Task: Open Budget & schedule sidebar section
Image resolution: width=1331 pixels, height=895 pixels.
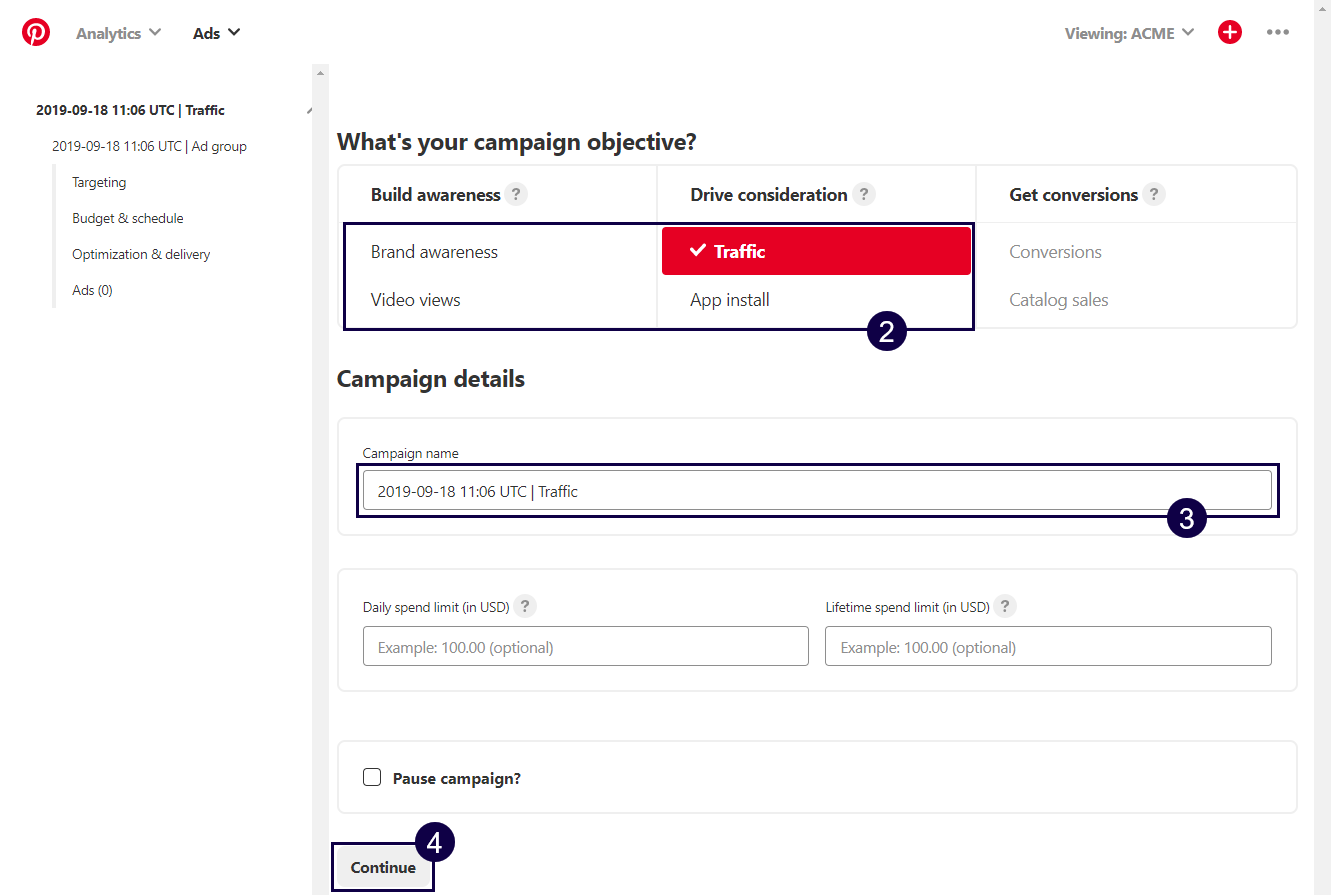Action: click(x=127, y=219)
